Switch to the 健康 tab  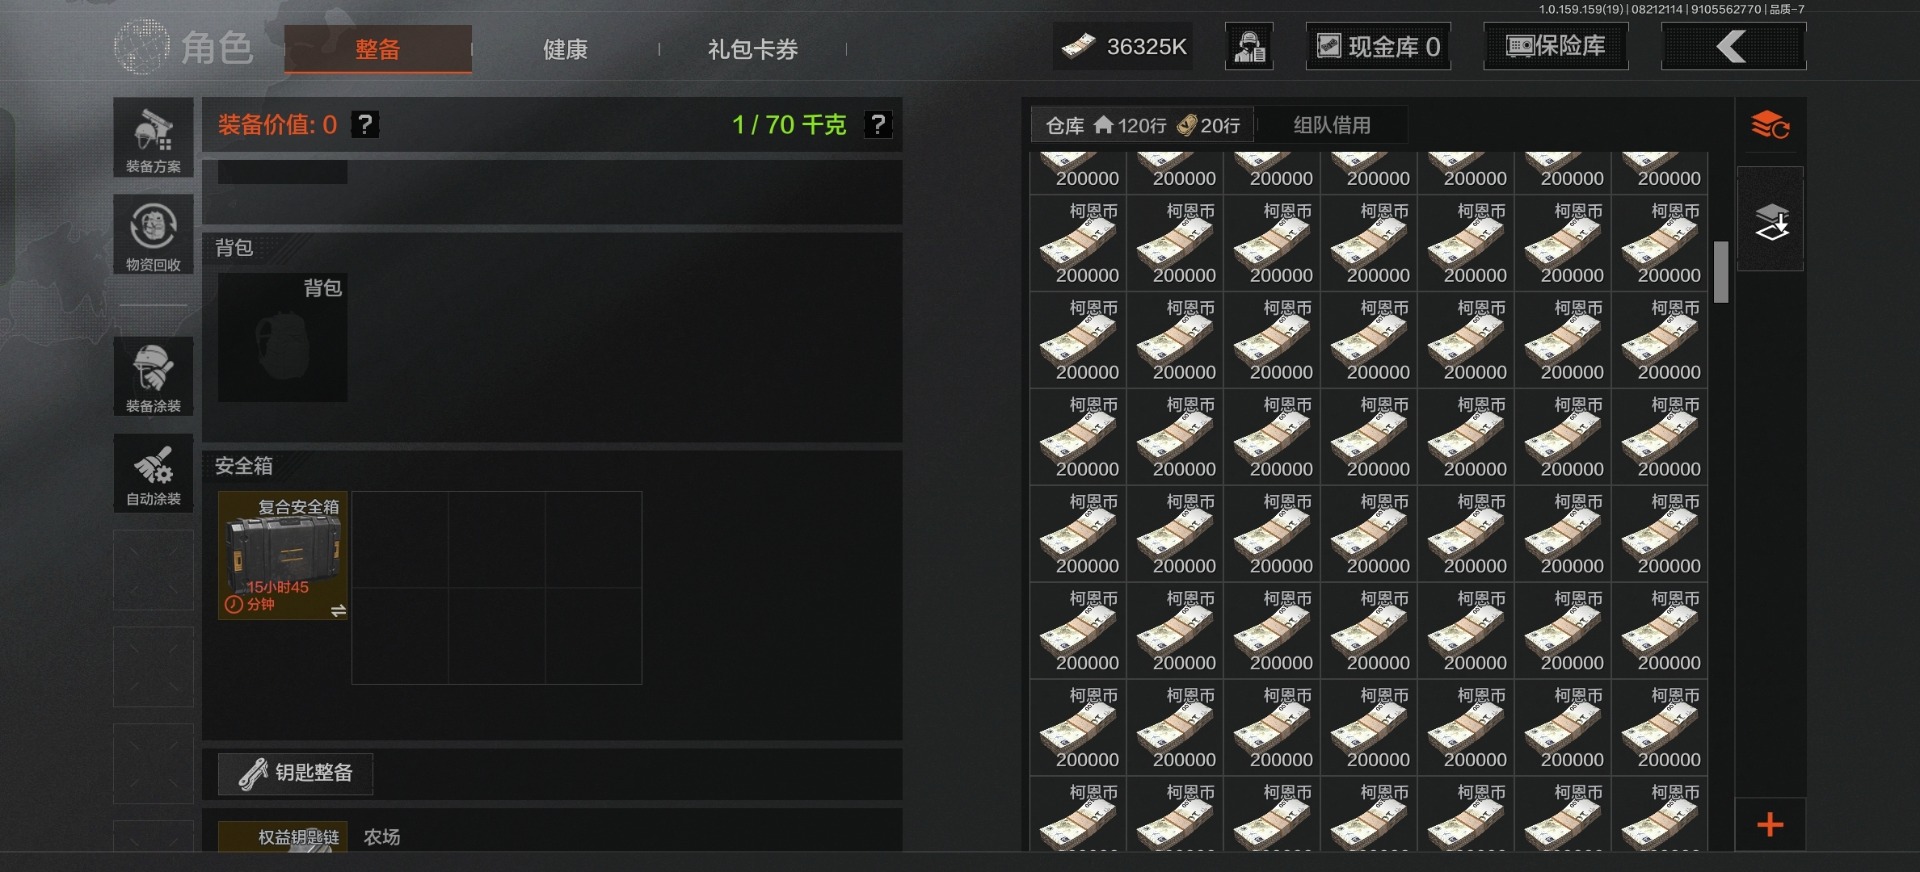click(565, 49)
